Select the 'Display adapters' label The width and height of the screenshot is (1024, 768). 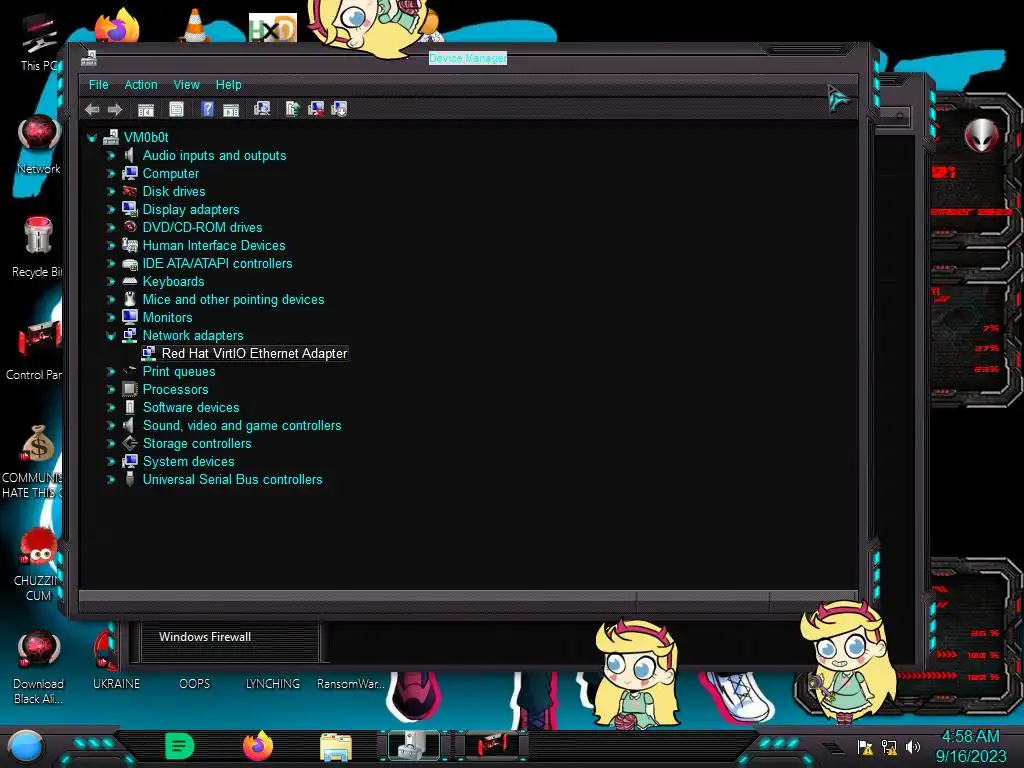tap(191, 210)
